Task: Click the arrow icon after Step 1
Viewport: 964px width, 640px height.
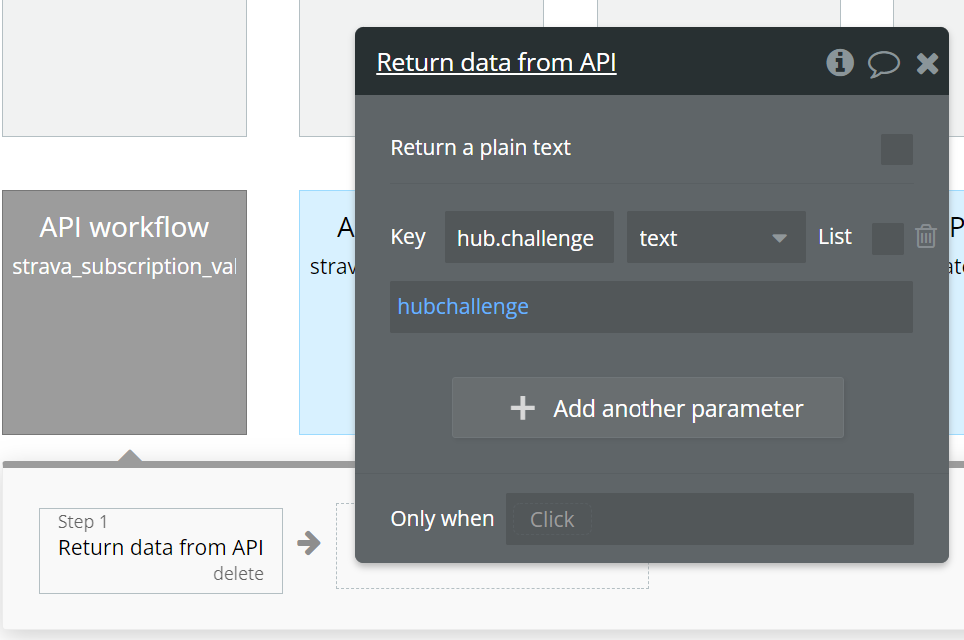Action: 310,543
